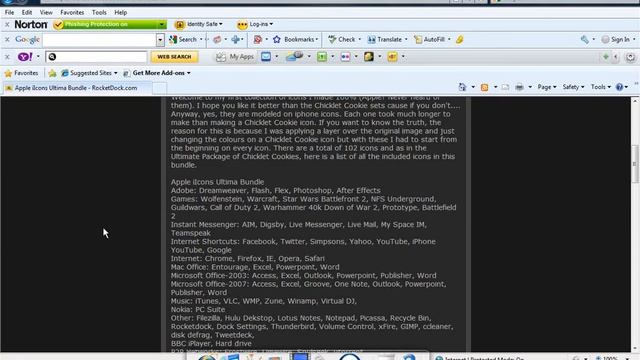Click the Google toolbar news icon
The width and height of the screenshot is (640, 360).
click(x=217, y=40)
